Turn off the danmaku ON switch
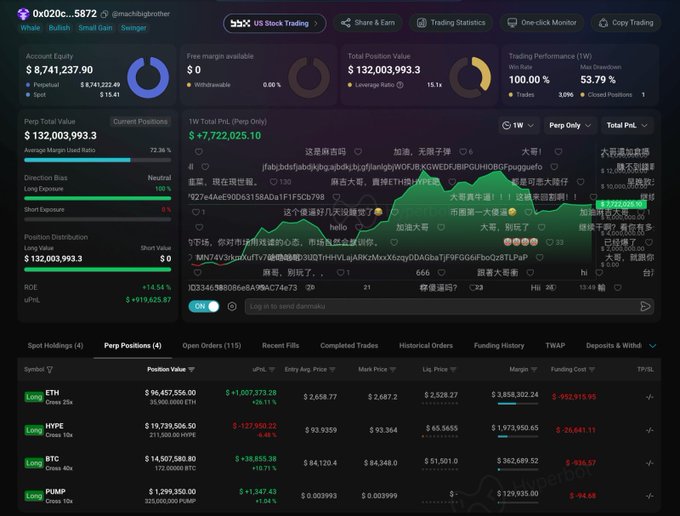 tap(204, 307)
